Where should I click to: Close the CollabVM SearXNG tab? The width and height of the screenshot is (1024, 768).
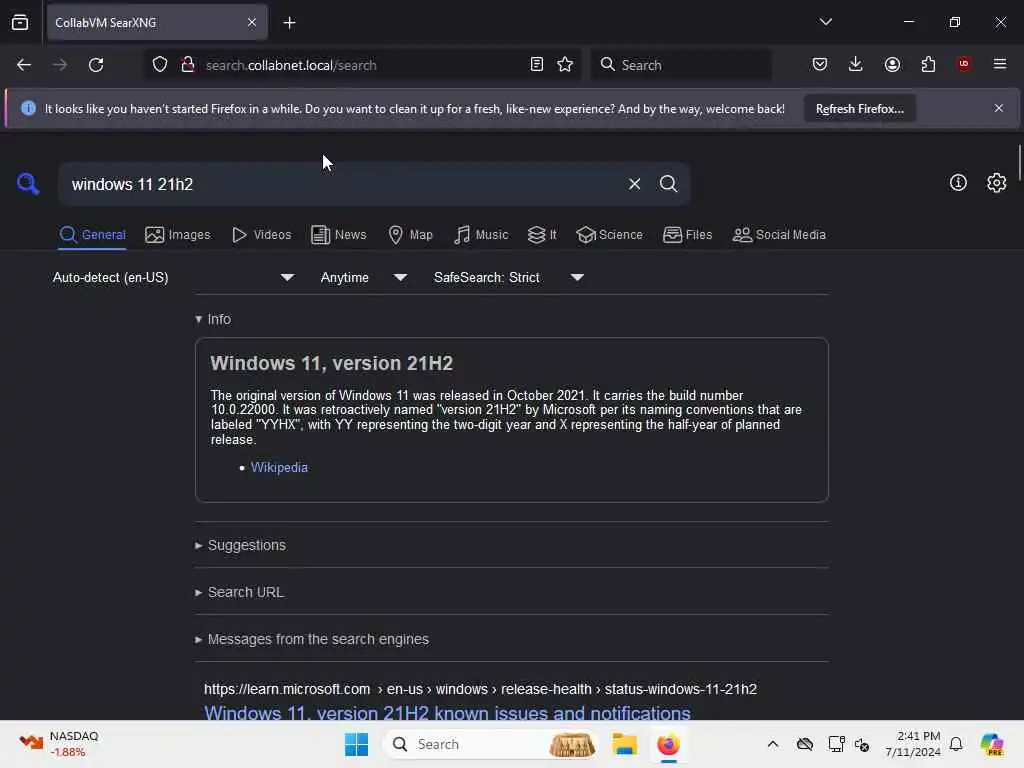(x=251, y=22)
